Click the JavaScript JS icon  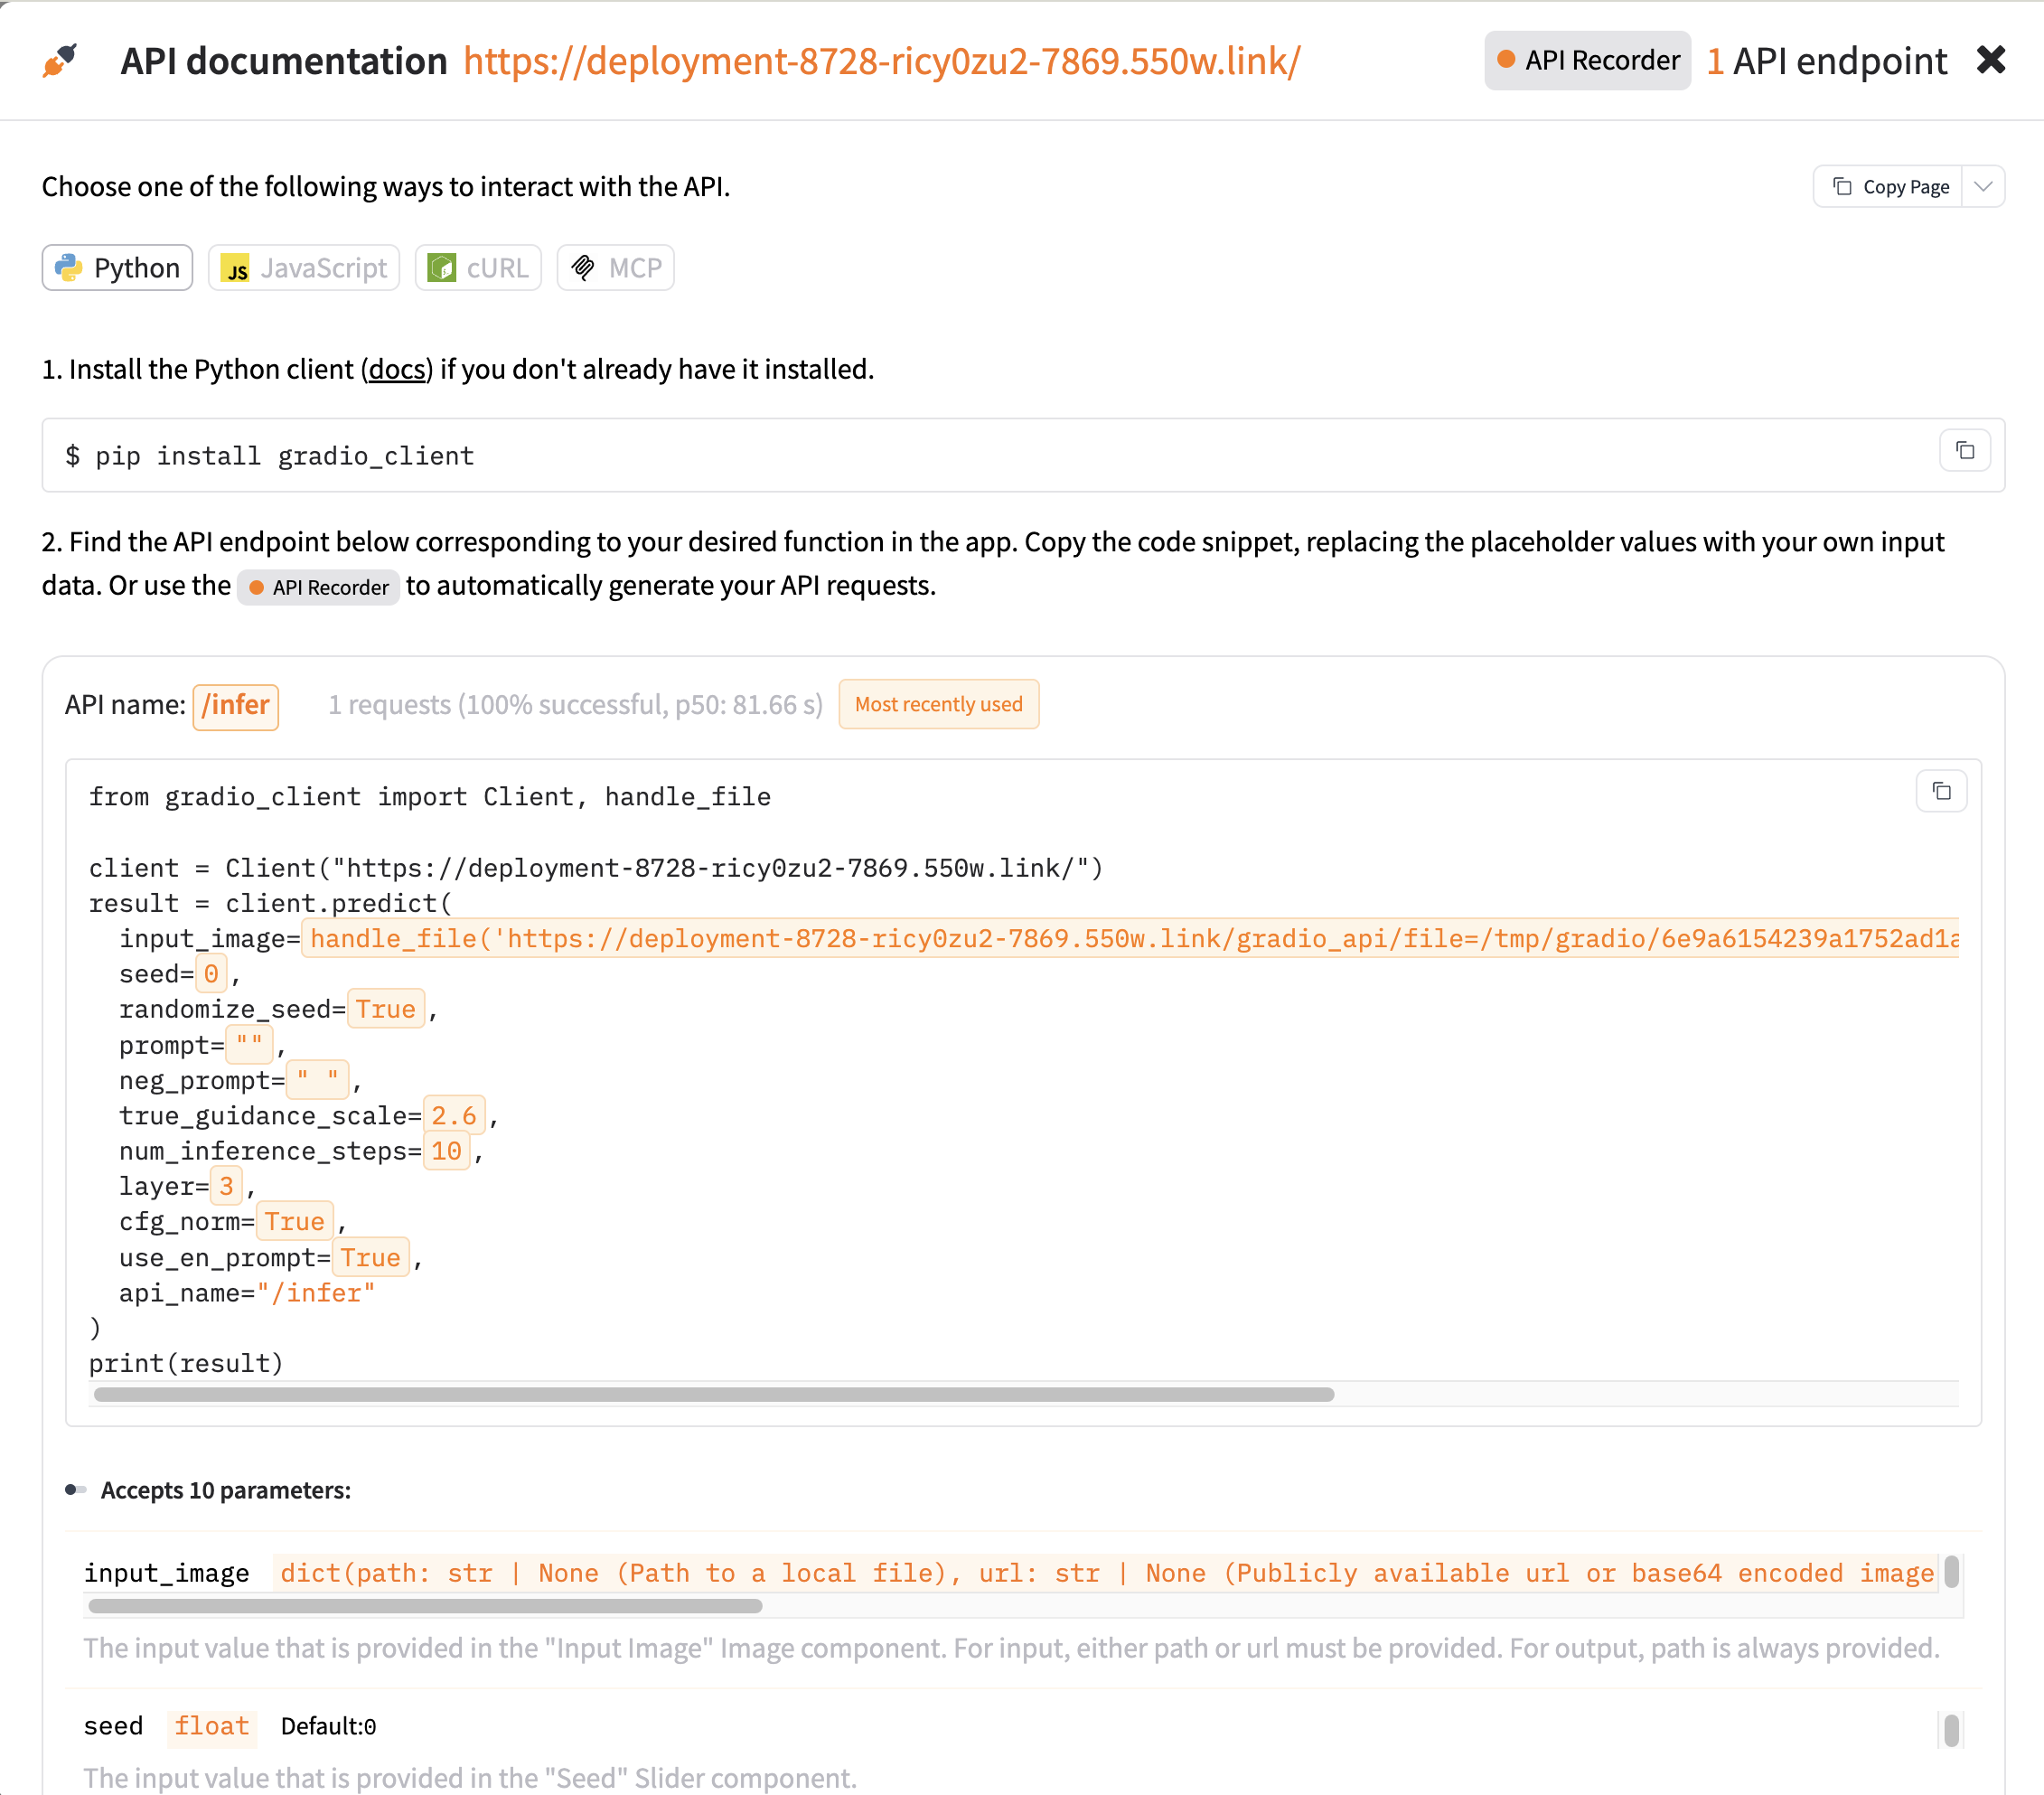pyautogui.click(x=235, y=268)
